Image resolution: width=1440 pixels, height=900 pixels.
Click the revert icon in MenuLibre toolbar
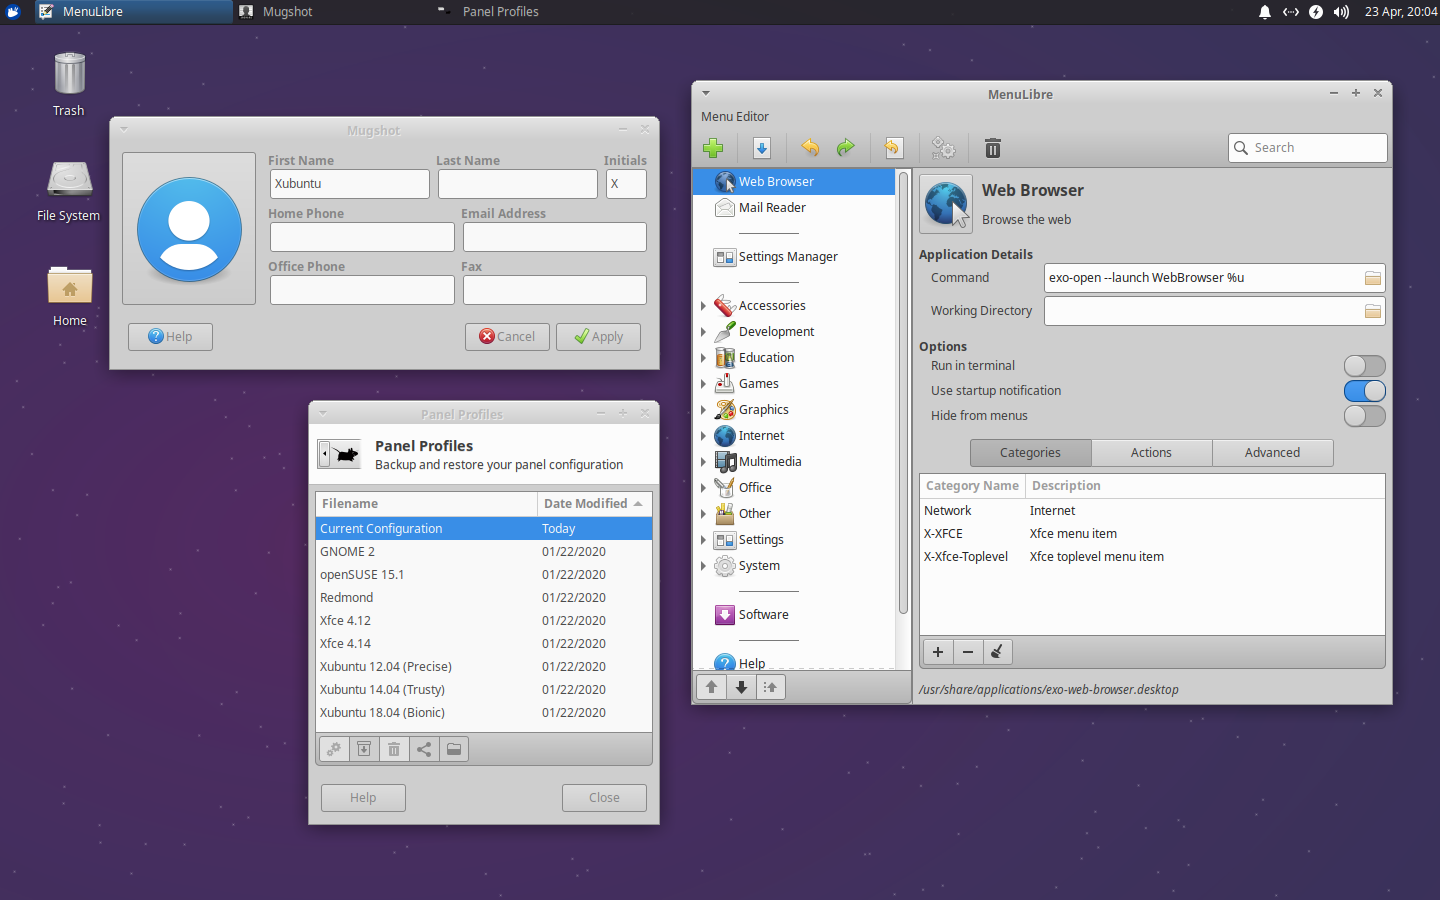[893, 148]
